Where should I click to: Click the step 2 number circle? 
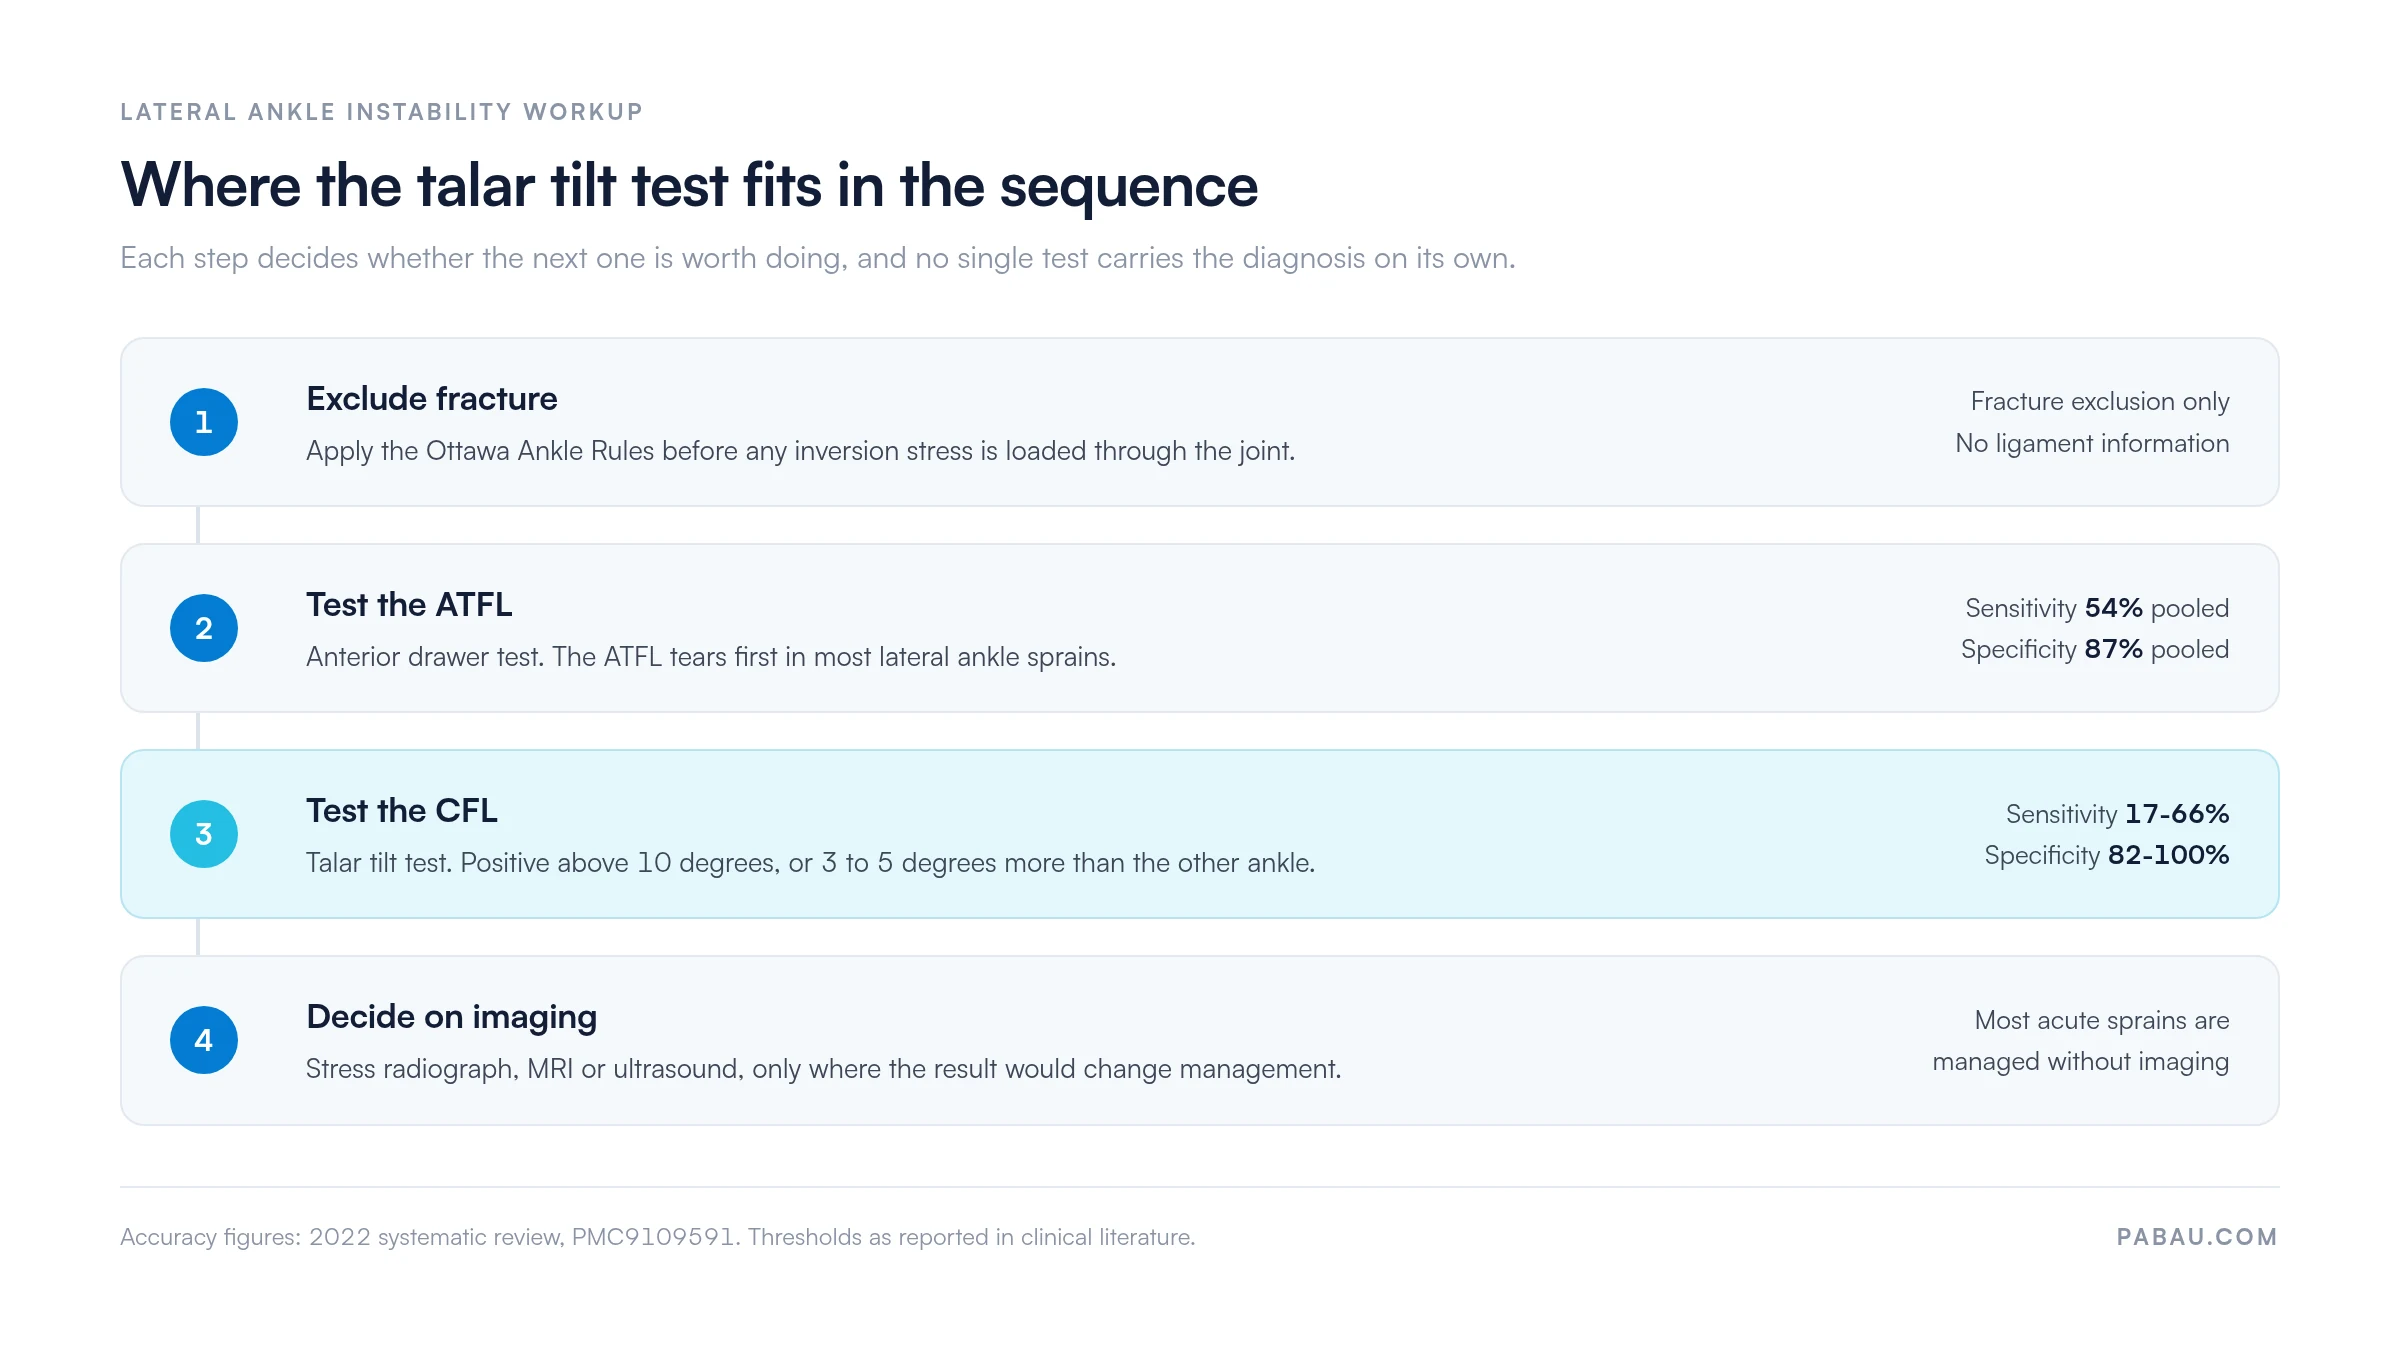[204, 628]
